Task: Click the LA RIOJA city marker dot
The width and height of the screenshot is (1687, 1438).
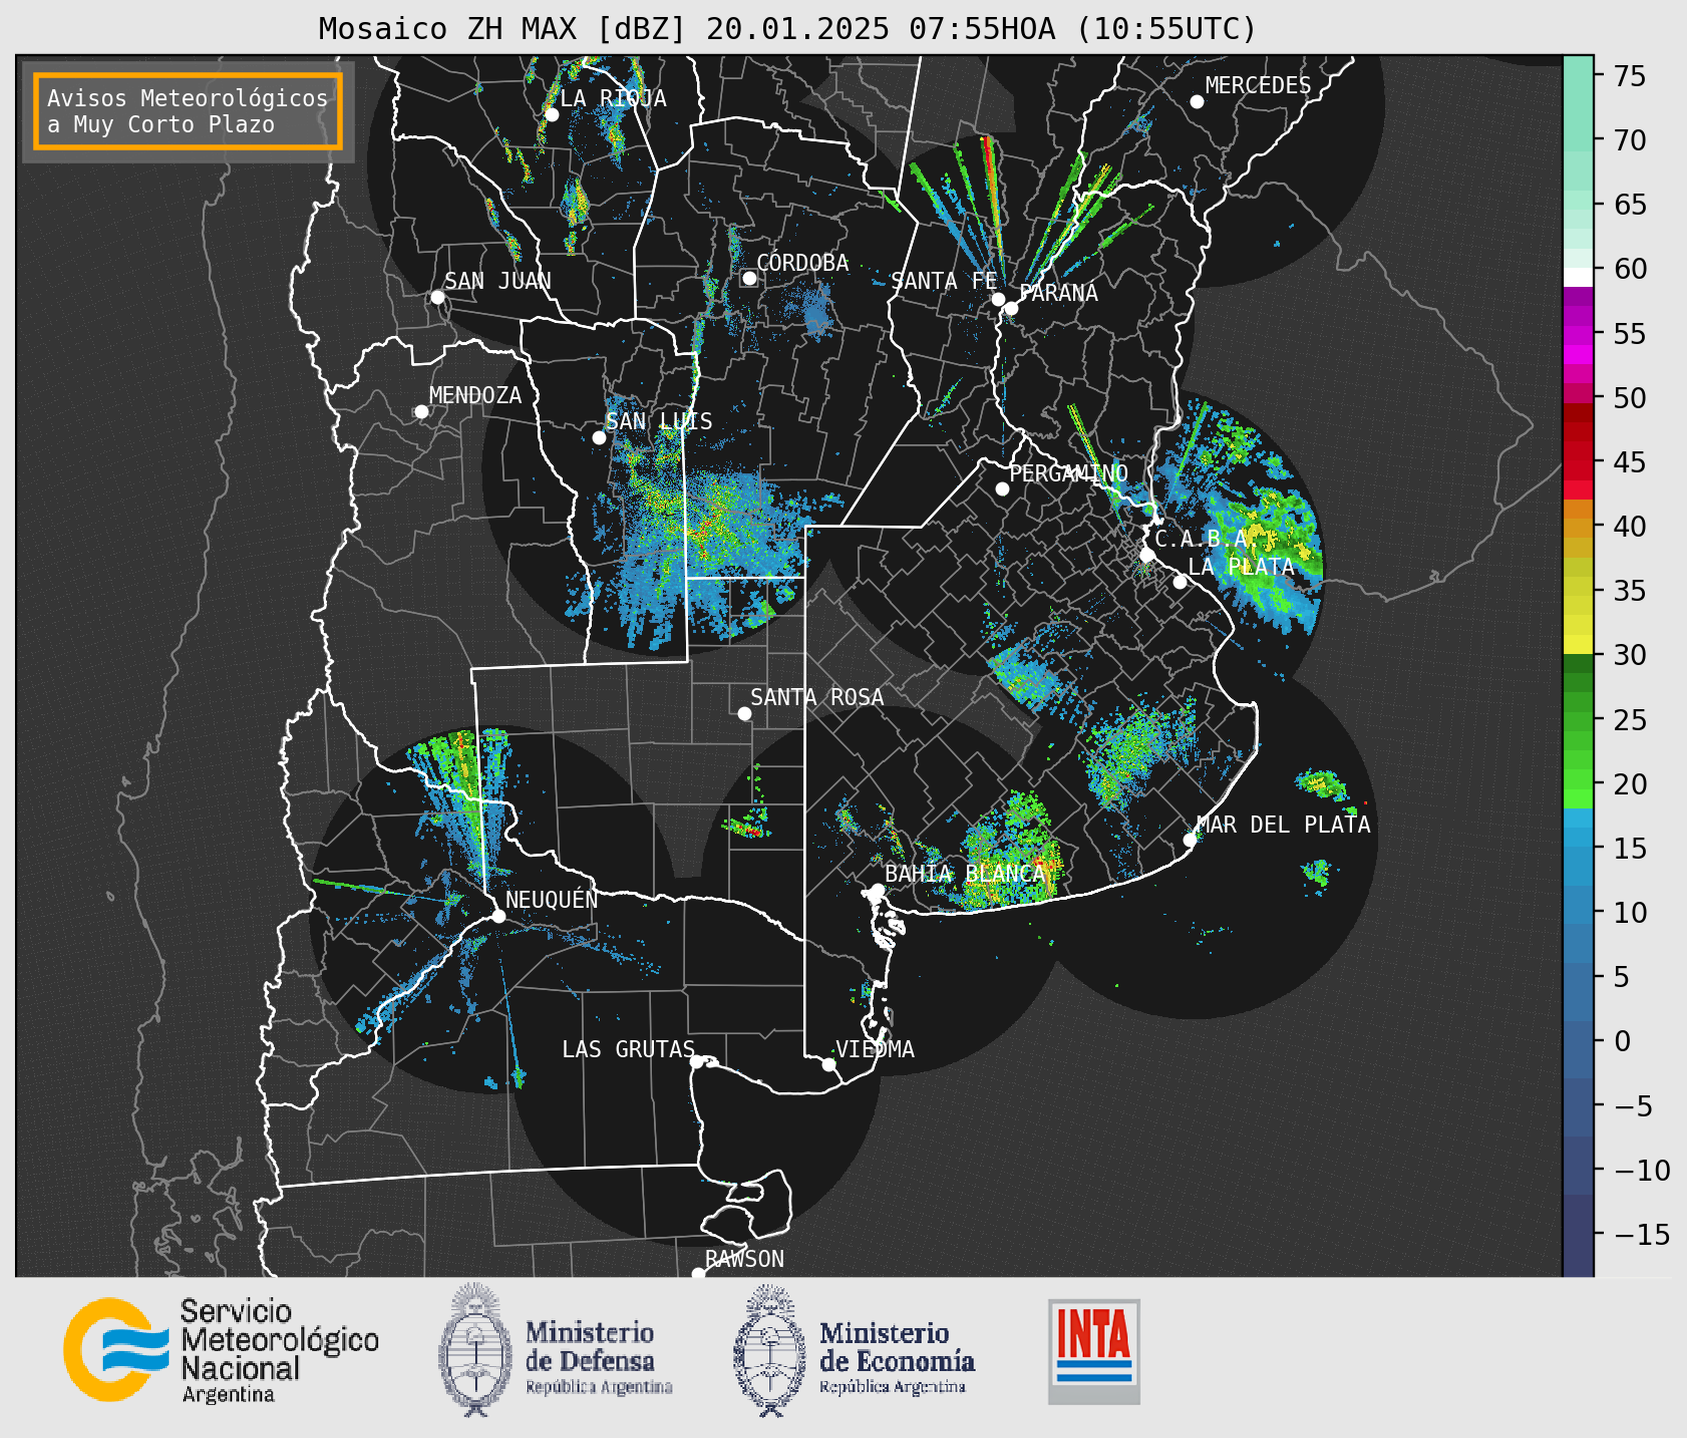Action: [551, 115]
